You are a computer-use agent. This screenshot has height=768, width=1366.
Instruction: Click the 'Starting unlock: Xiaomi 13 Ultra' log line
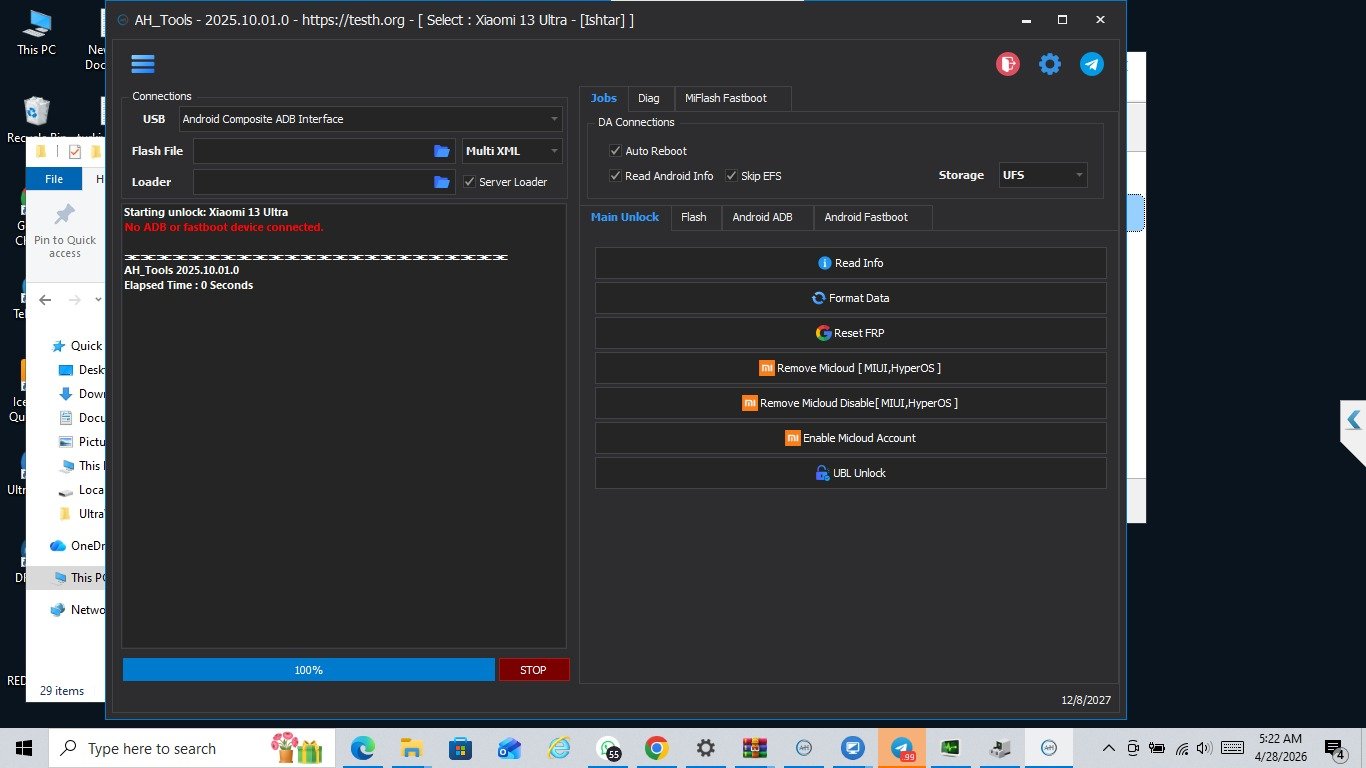206,212
